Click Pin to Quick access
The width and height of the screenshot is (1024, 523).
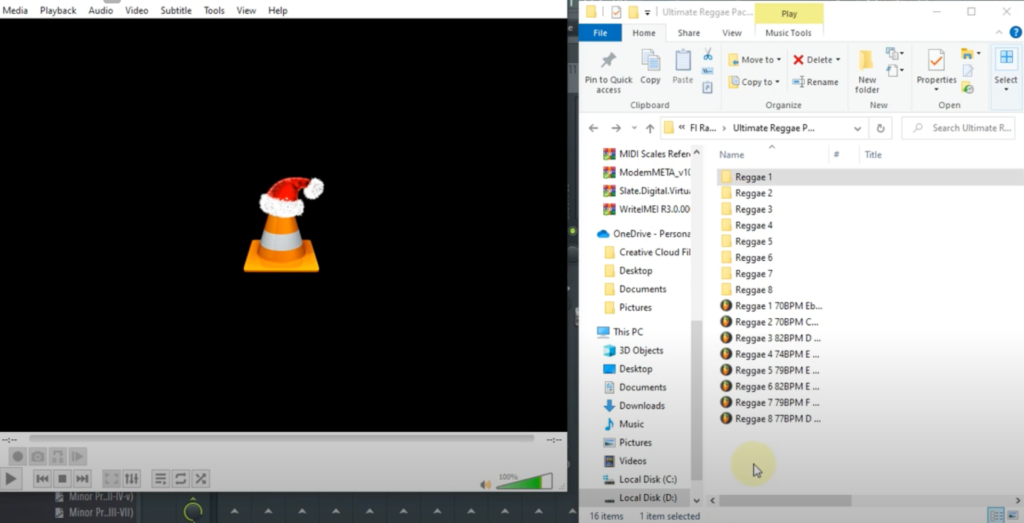tap(609, 72)
